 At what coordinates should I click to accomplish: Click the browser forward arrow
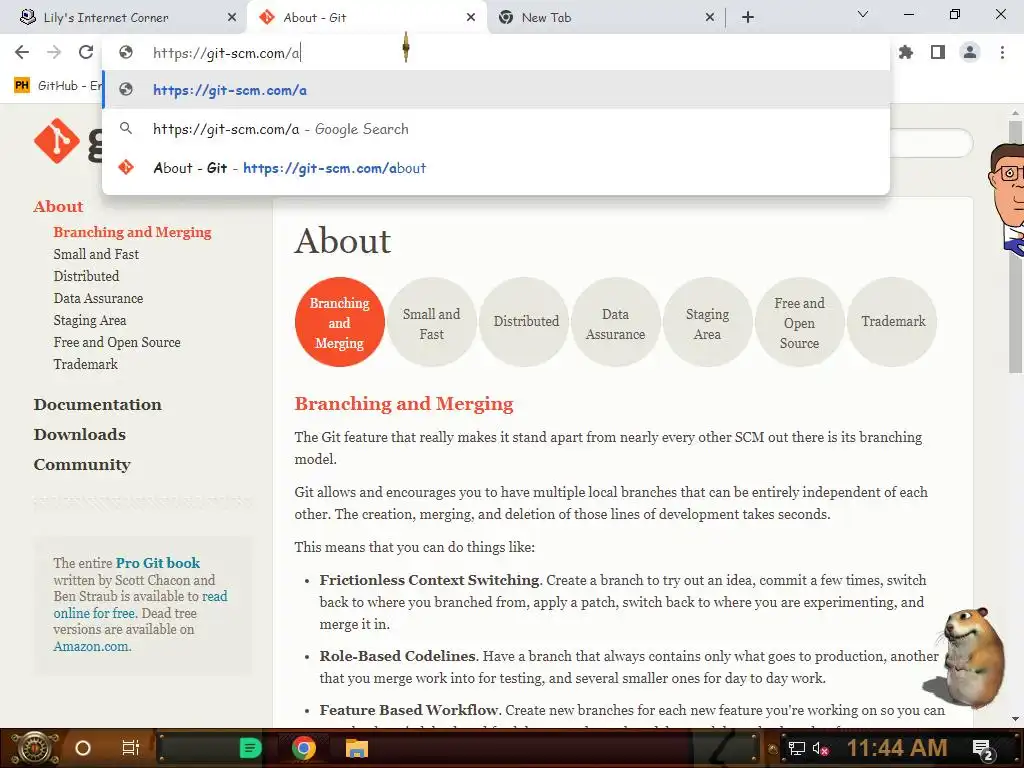point(54,52)
